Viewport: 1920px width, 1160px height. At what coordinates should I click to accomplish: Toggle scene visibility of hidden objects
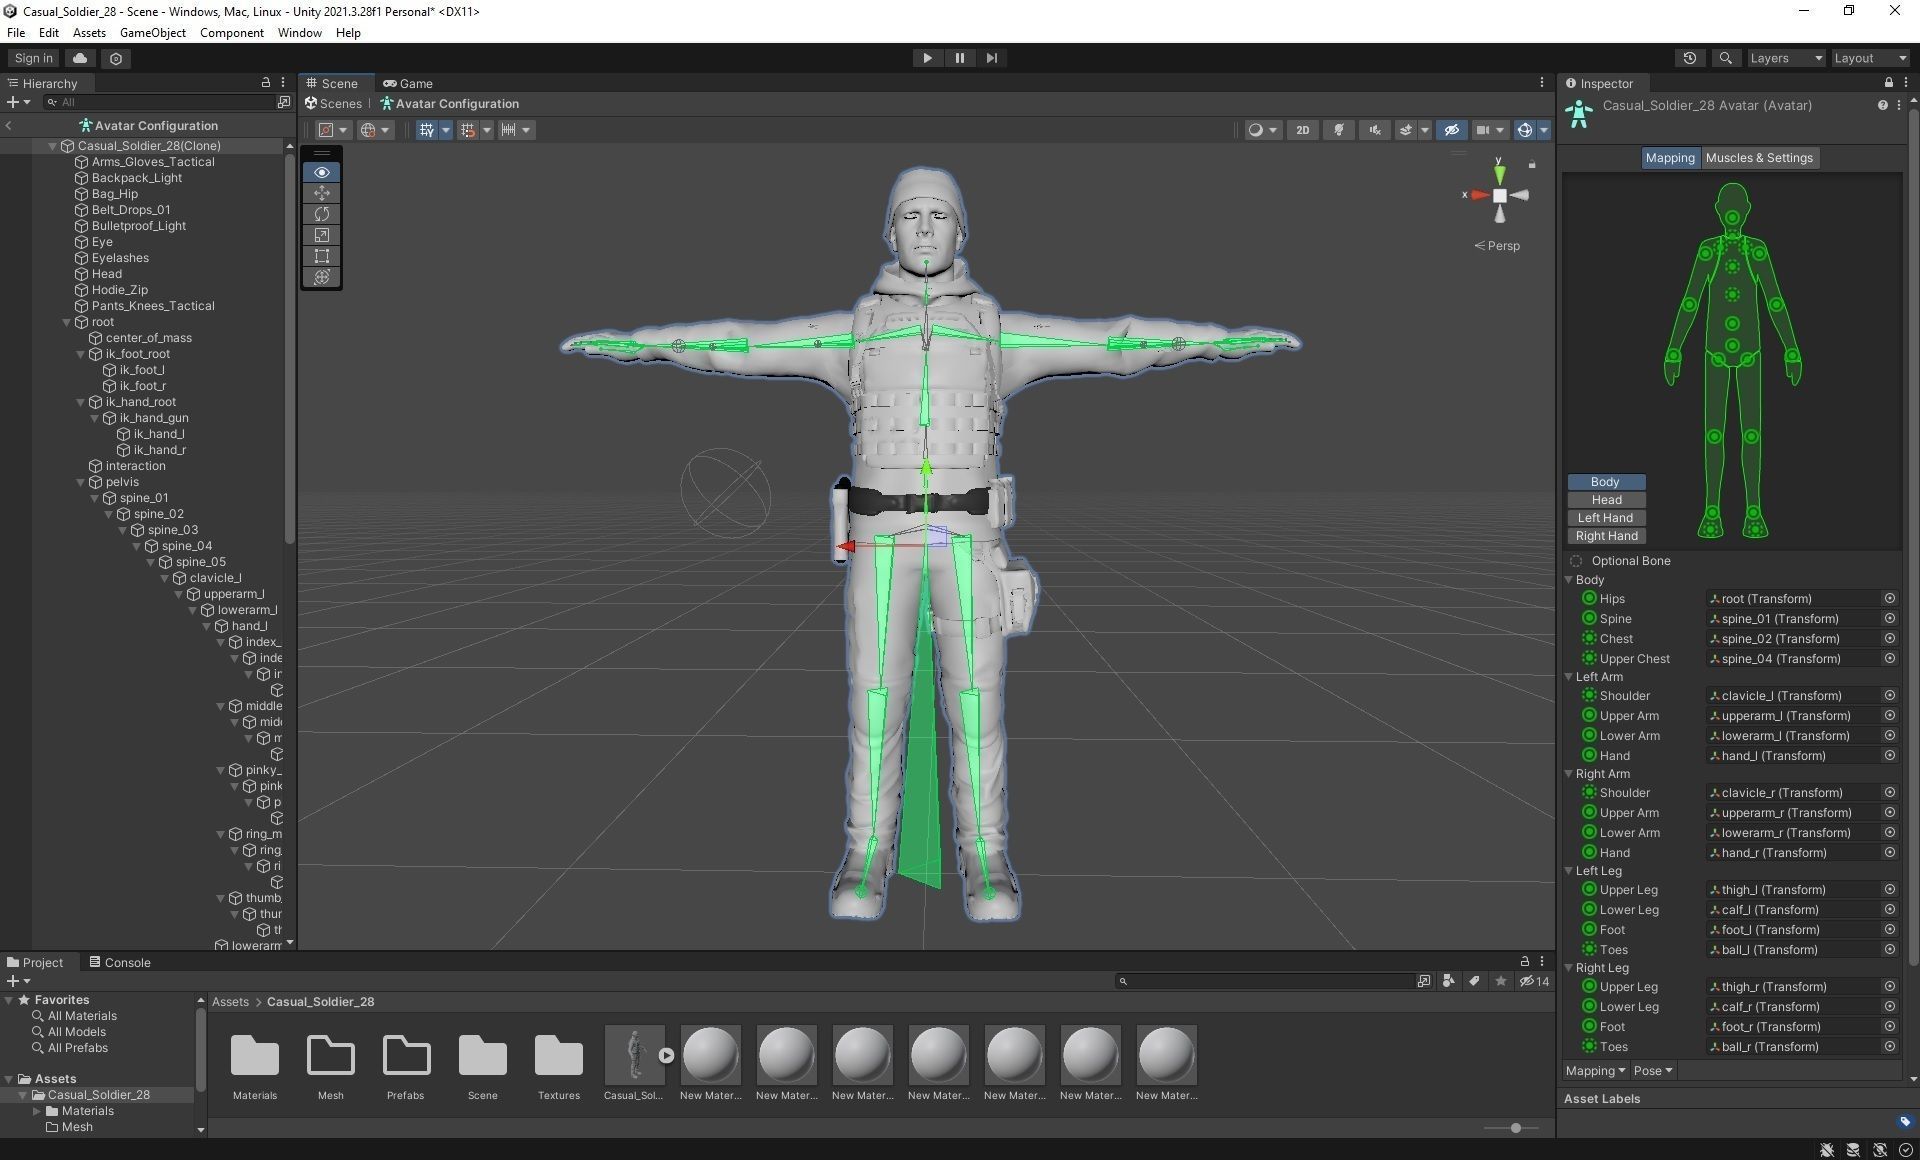click(x=1451, y=130)
